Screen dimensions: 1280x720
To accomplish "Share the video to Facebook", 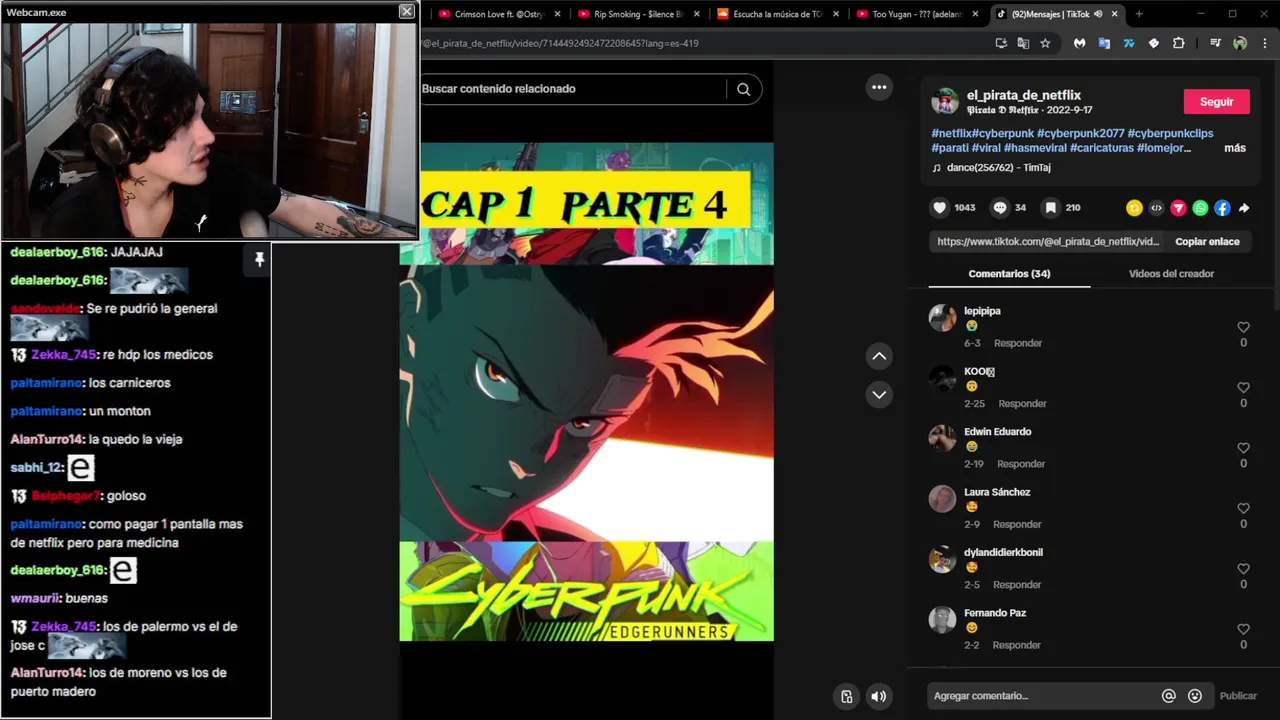I will coord(1222,208).
